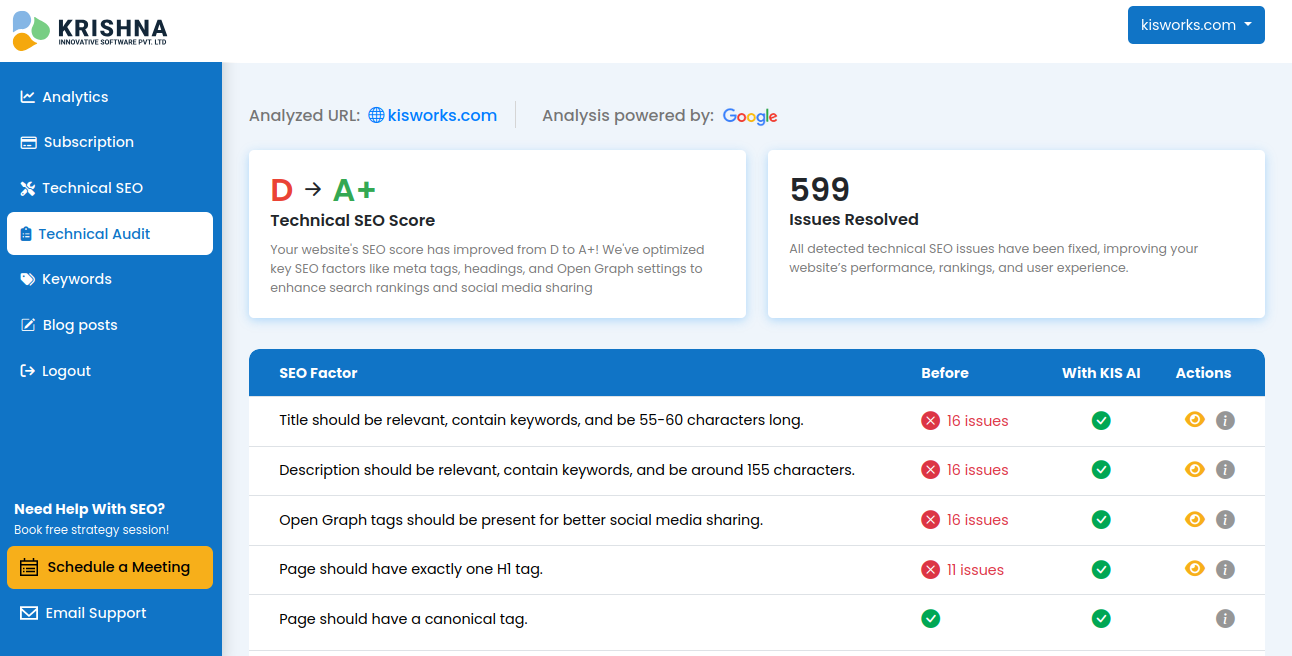Click '11 issues' in the H1 row

pyautogui.click(x=975, y=570)
